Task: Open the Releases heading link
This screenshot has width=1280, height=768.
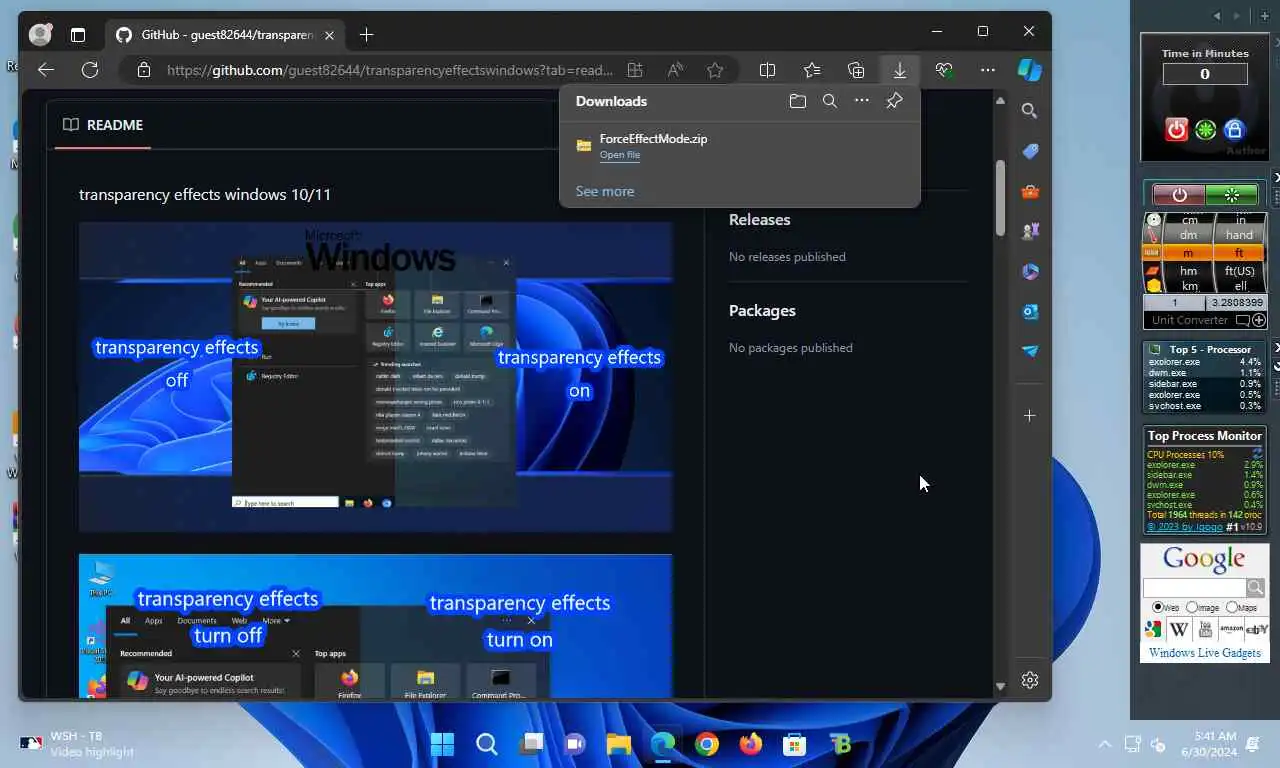Action: [760, 220]
